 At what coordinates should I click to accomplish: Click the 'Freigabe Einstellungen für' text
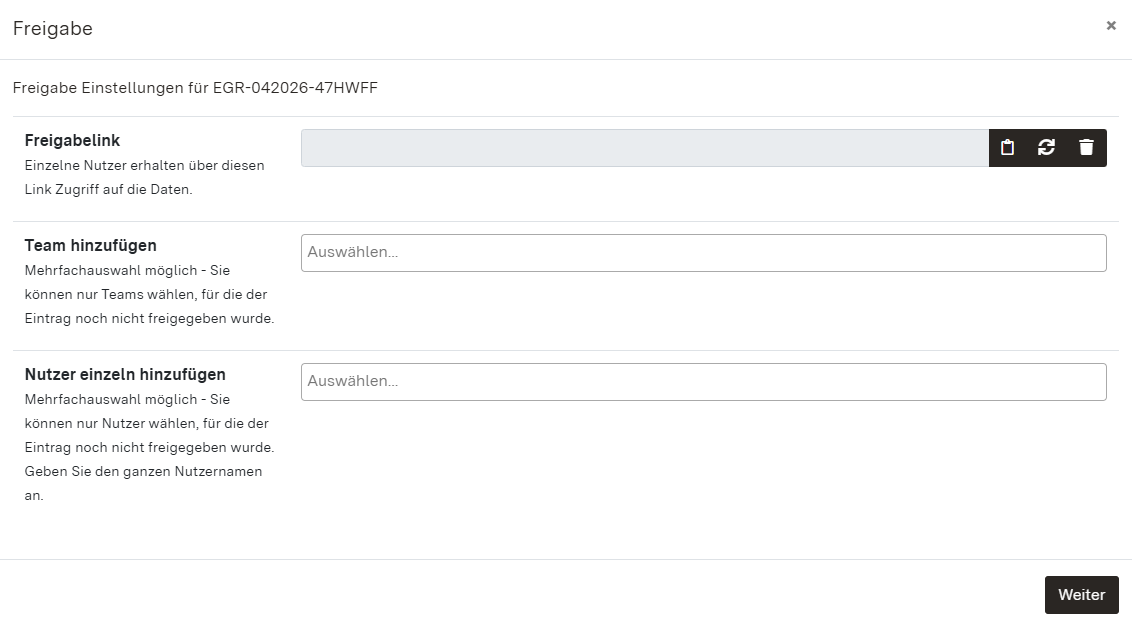[111, 88]
